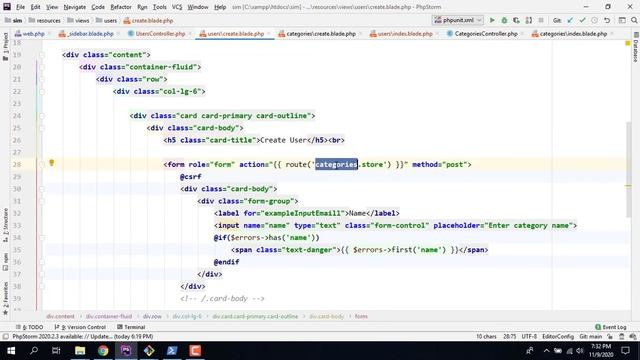
Task: Click the 28:75 line position indicator
Action: click(509, 337)
